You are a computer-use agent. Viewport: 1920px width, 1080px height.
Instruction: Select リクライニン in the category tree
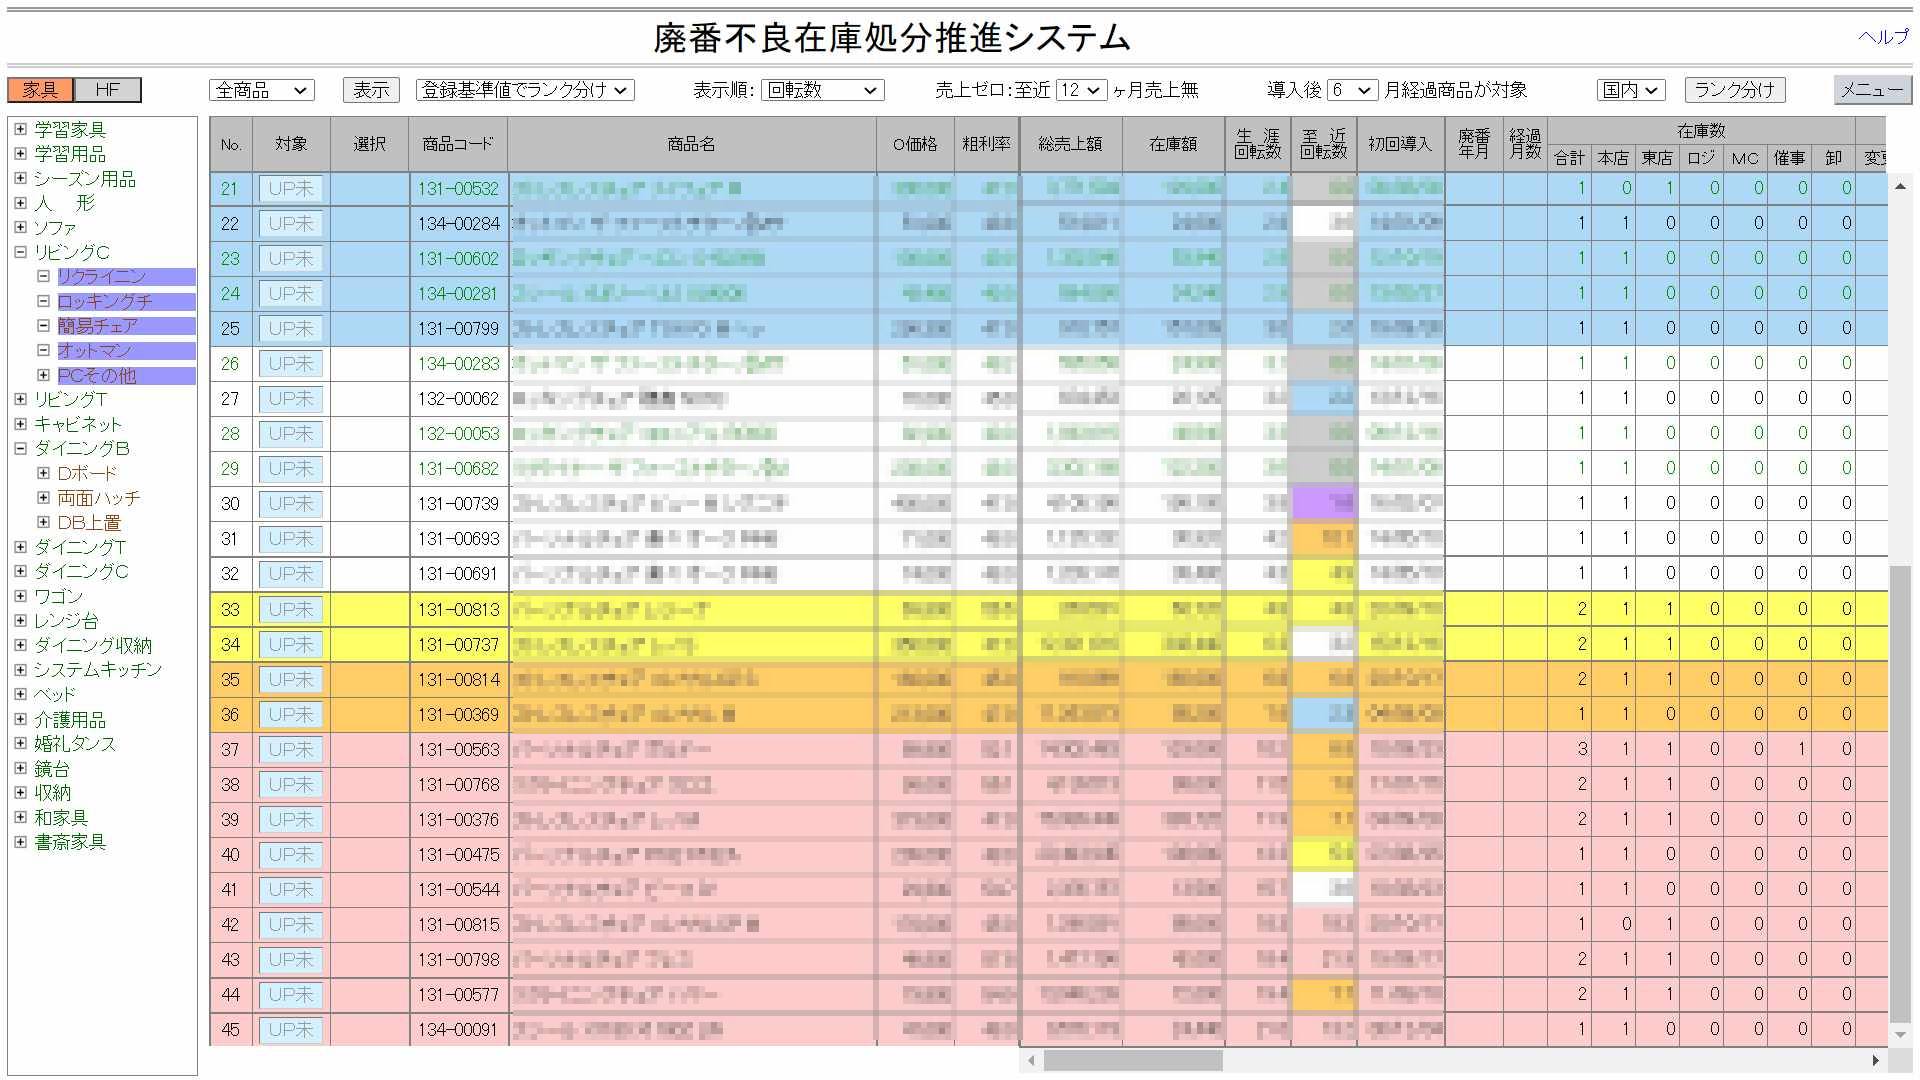(x=101, y=277)
